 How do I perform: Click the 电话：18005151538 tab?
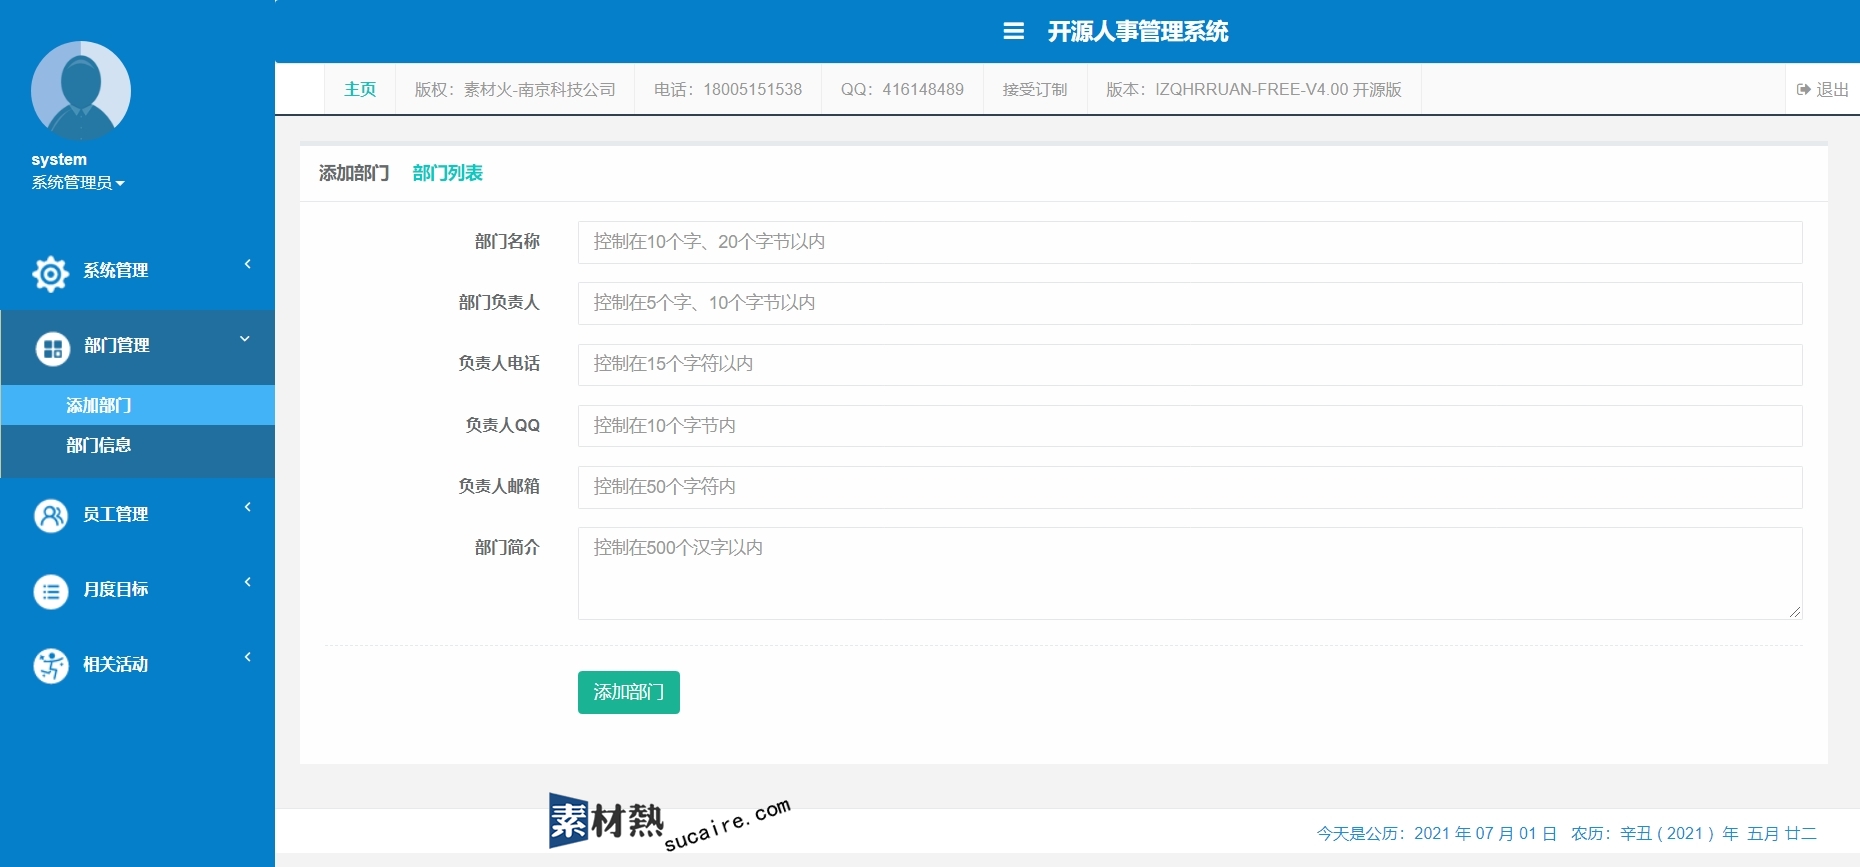click(728, 89)
